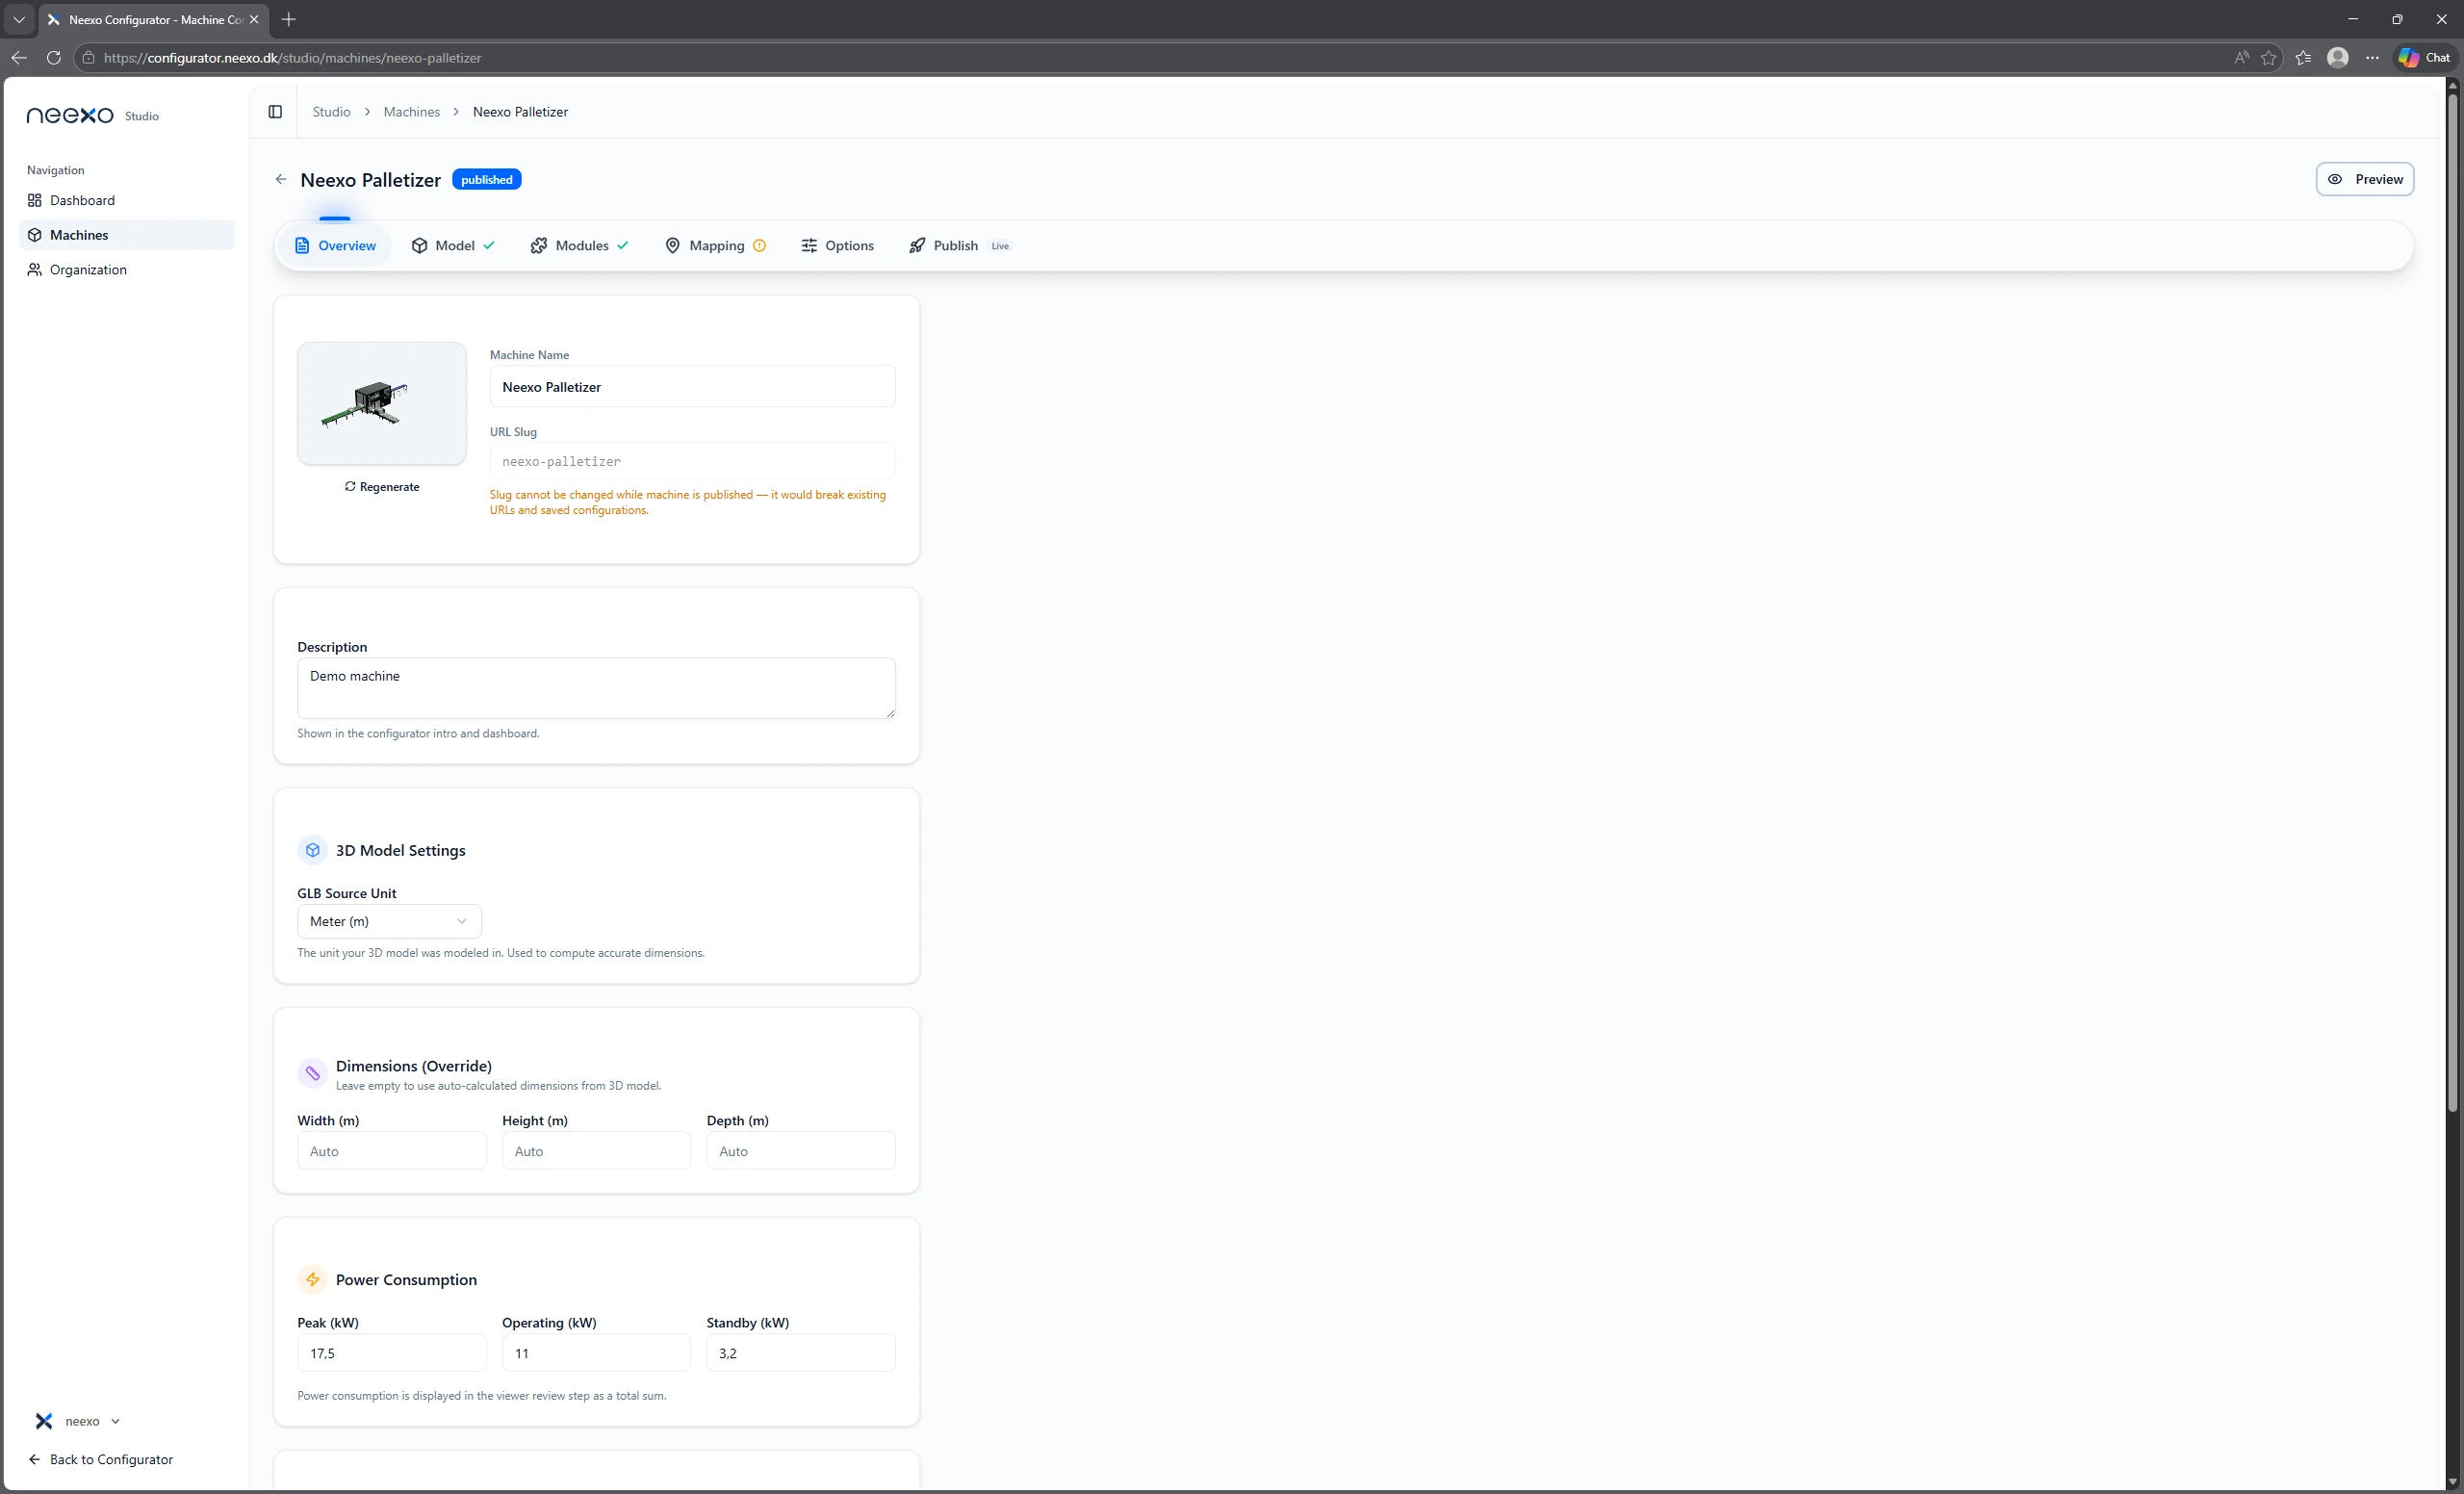Click Neexo Palletizer in breadcrumb

point(520,112)
